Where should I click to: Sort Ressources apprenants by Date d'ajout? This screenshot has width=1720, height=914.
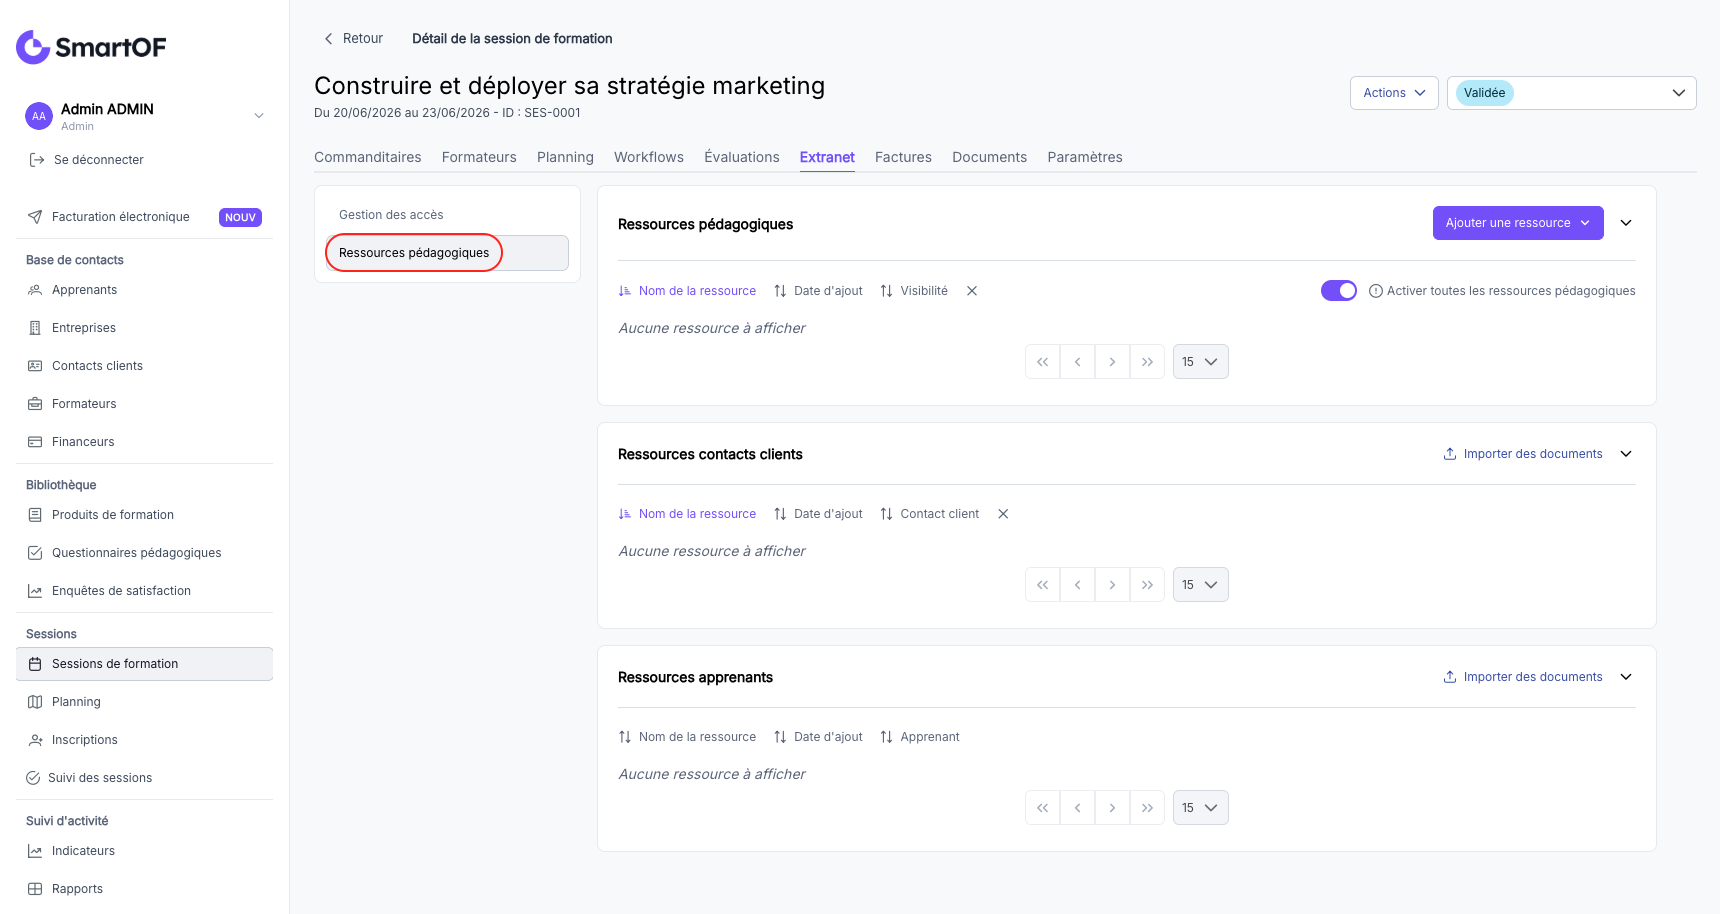click(818, 737)
